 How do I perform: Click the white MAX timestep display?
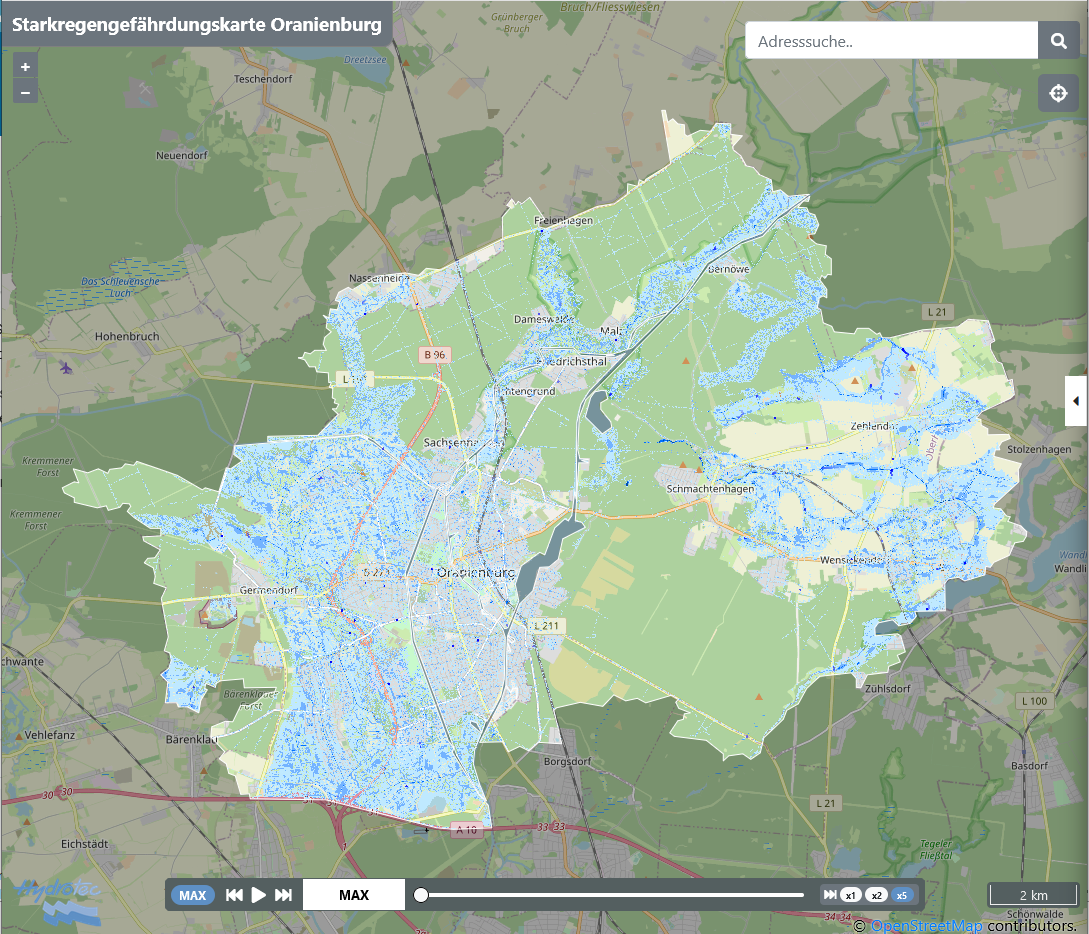tap(354, 895)
